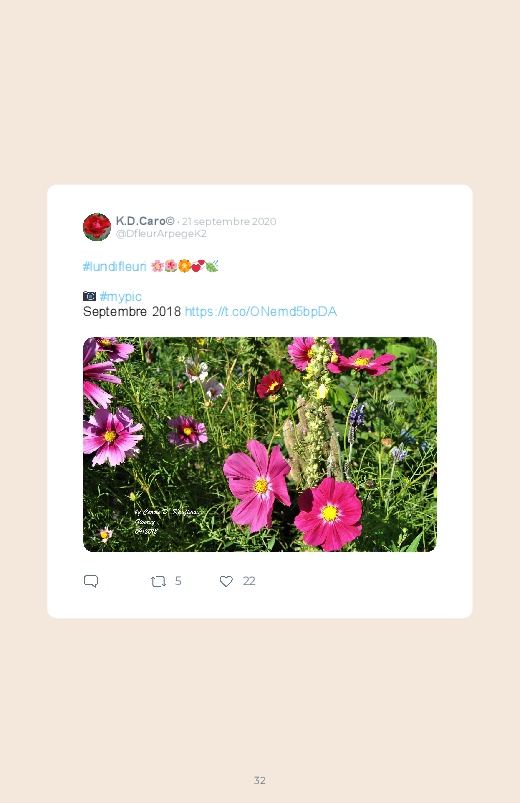Click the cherry blossom emoji after #lundifleuri

(157, 266)
